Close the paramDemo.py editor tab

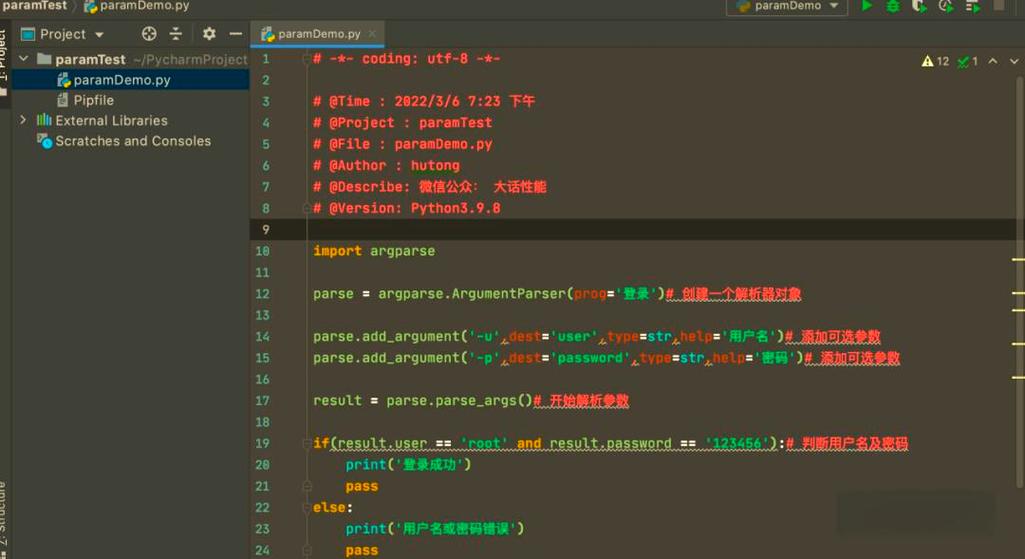372,34
